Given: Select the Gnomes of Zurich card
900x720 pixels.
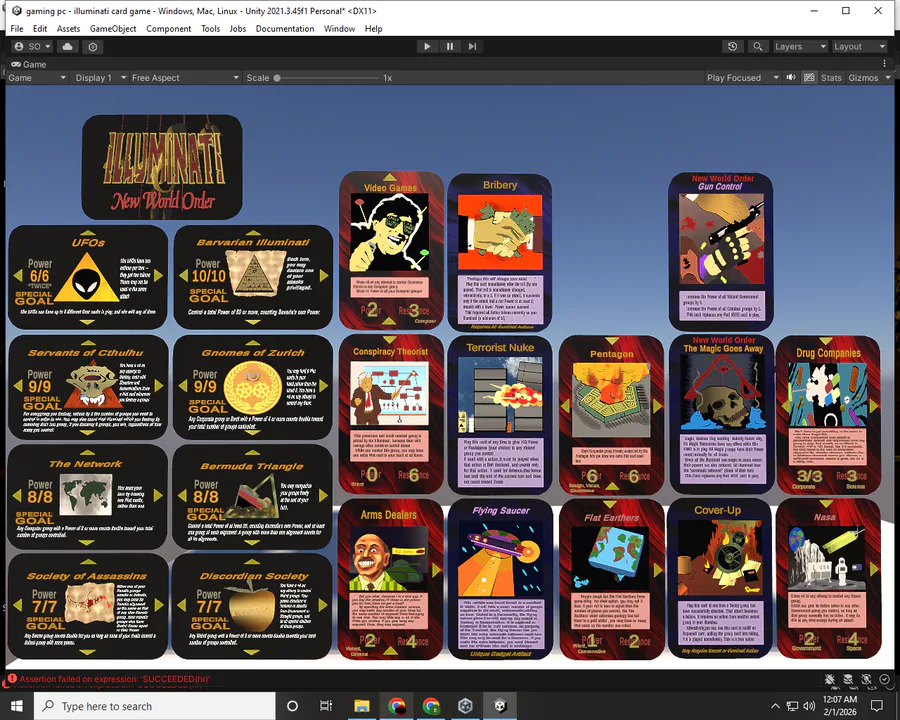Looking at the screenshot, I should [x=253, y=388].
